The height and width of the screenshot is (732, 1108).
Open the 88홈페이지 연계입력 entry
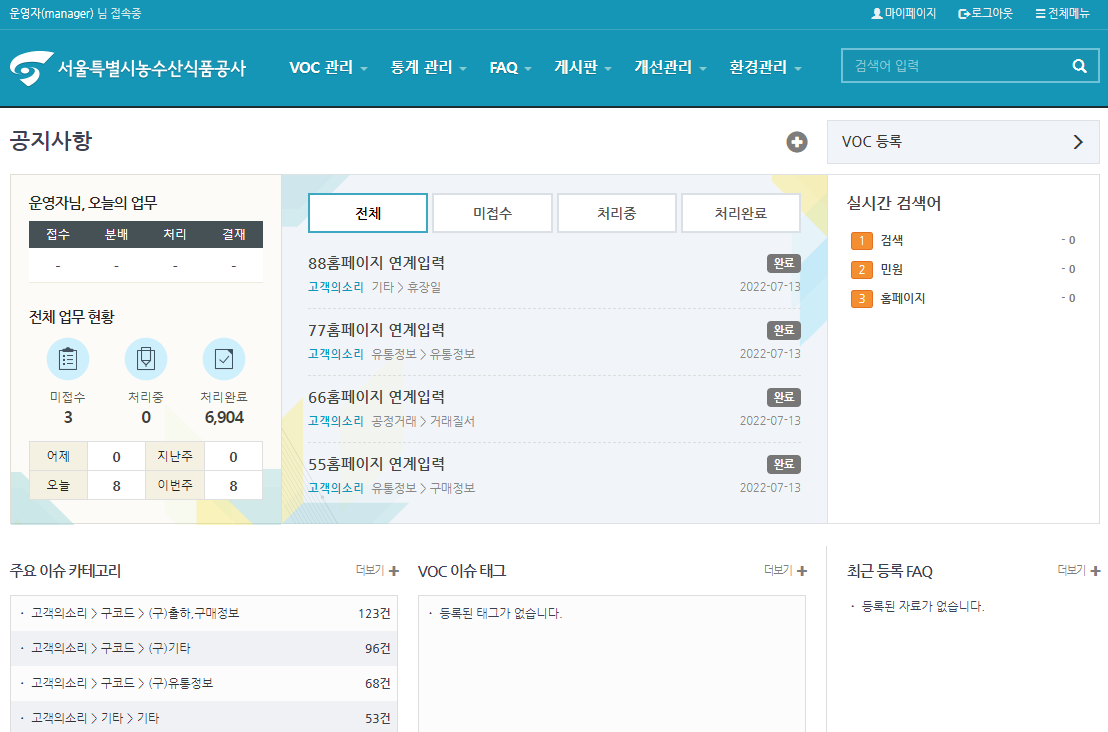[x=377, y=263]
